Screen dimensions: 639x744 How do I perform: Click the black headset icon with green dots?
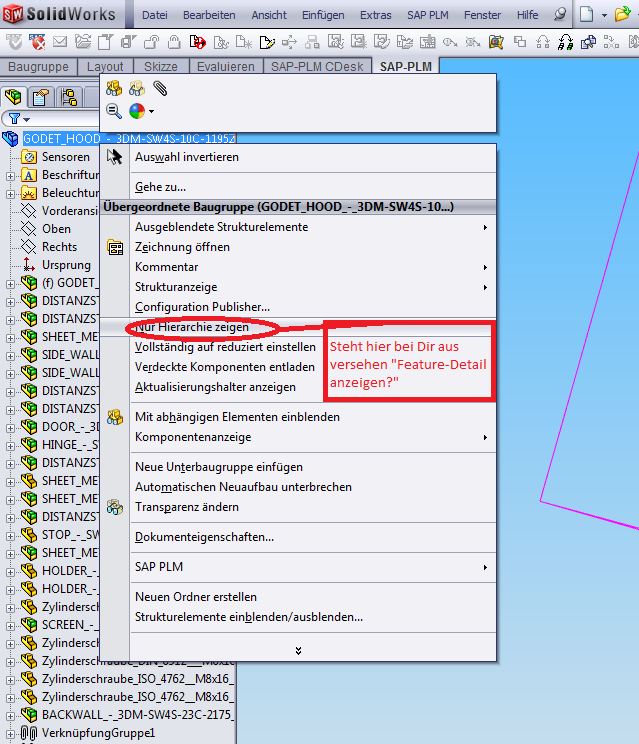[x=565, y=42]
